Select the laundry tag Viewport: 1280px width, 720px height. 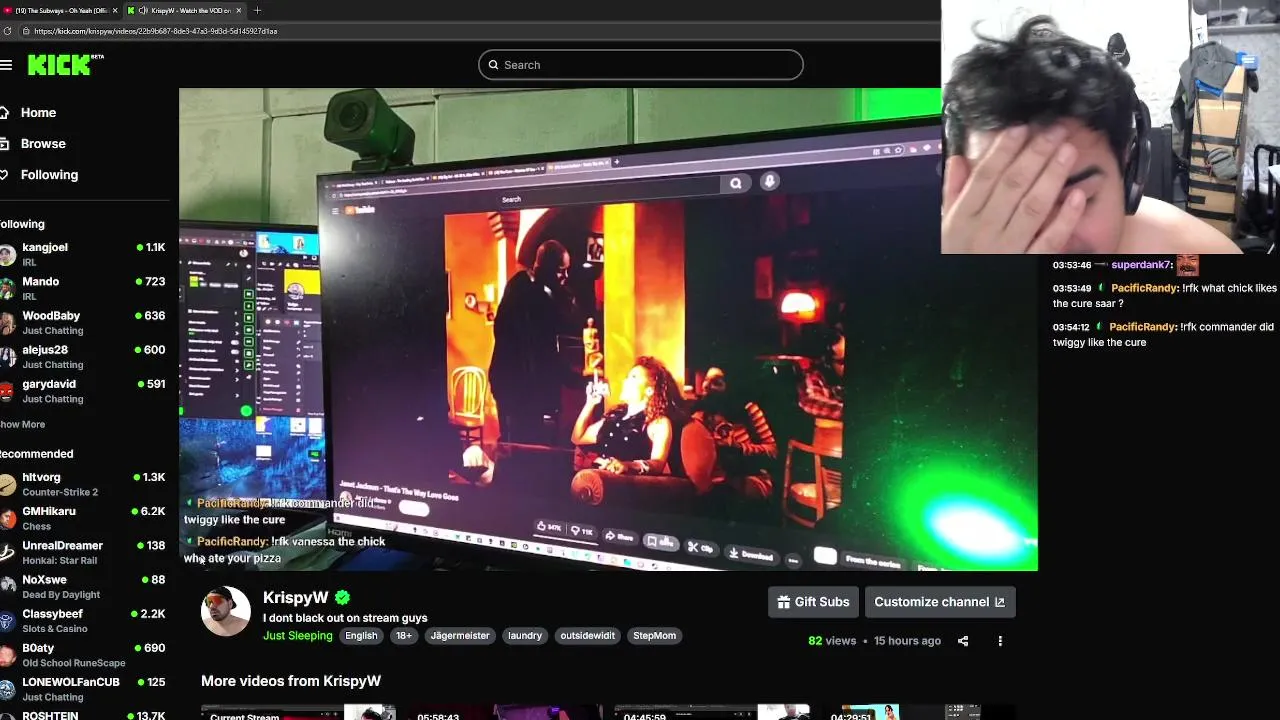(x=524, y=636)
